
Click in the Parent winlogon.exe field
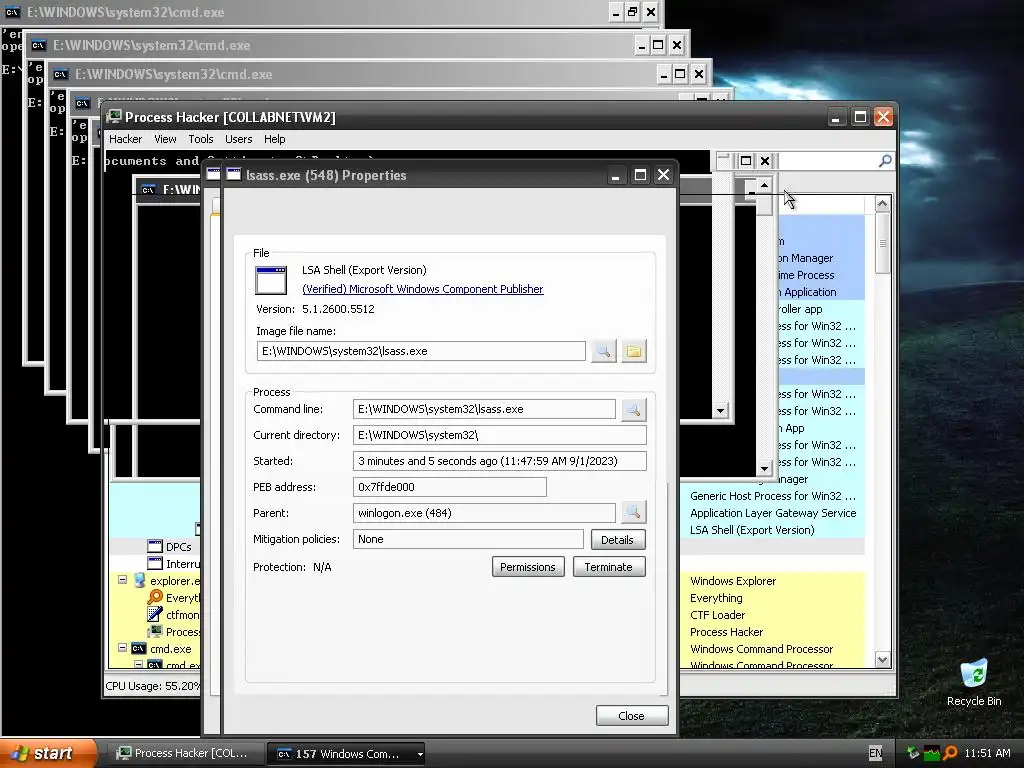tap(484, 513)
